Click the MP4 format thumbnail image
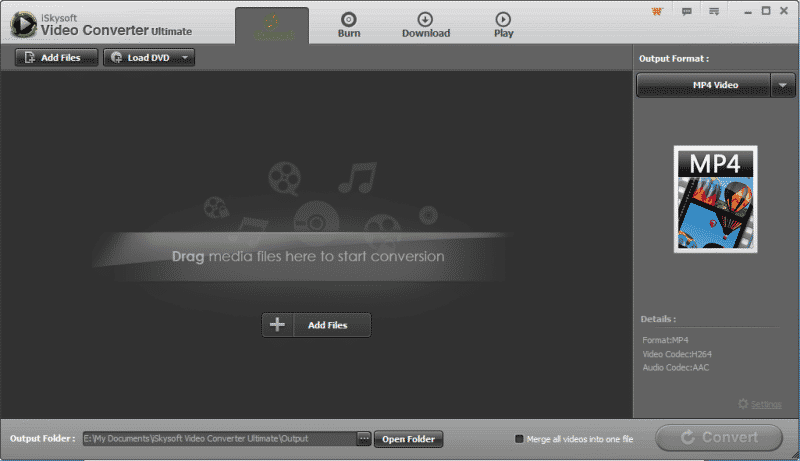Screen dimensions: 800x461 [x=715, y=199]
